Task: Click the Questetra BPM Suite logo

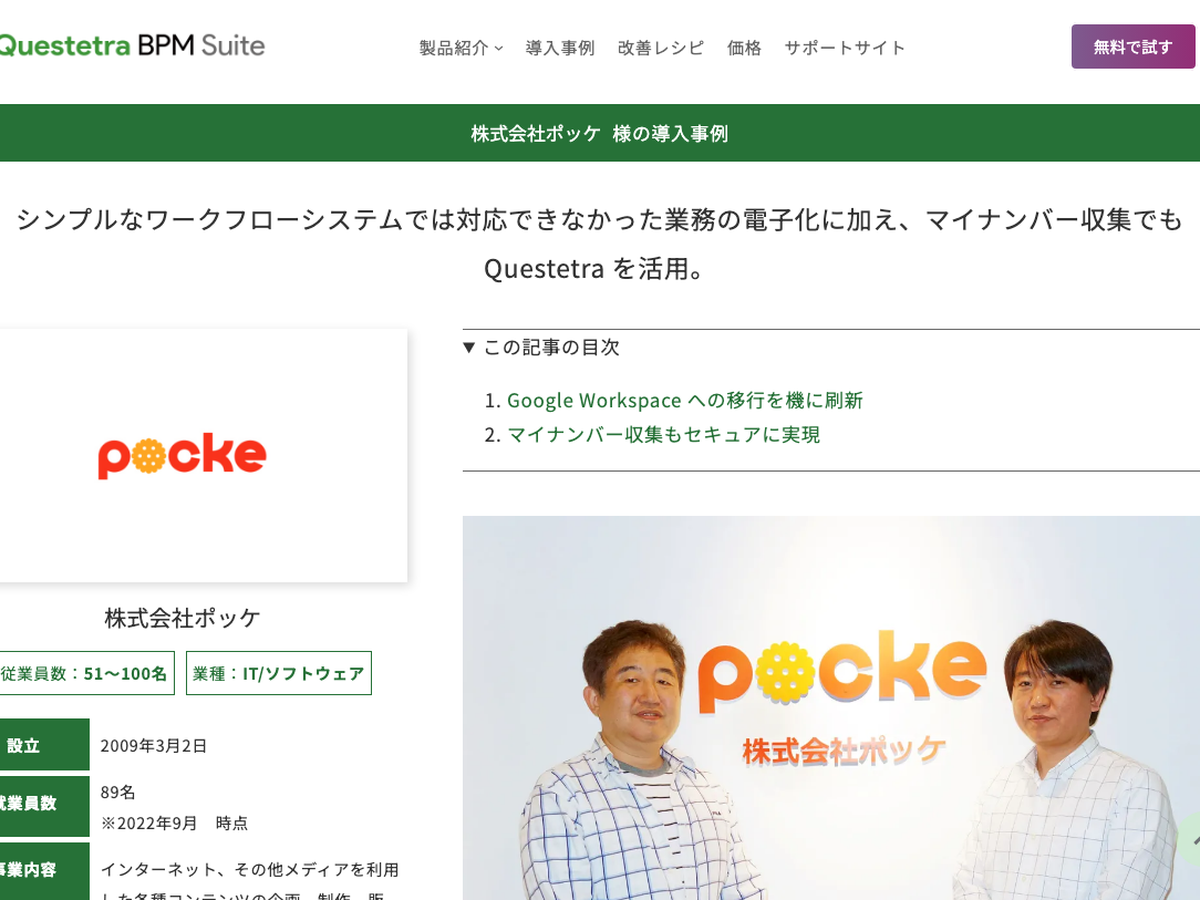Action: coord(132,46)
